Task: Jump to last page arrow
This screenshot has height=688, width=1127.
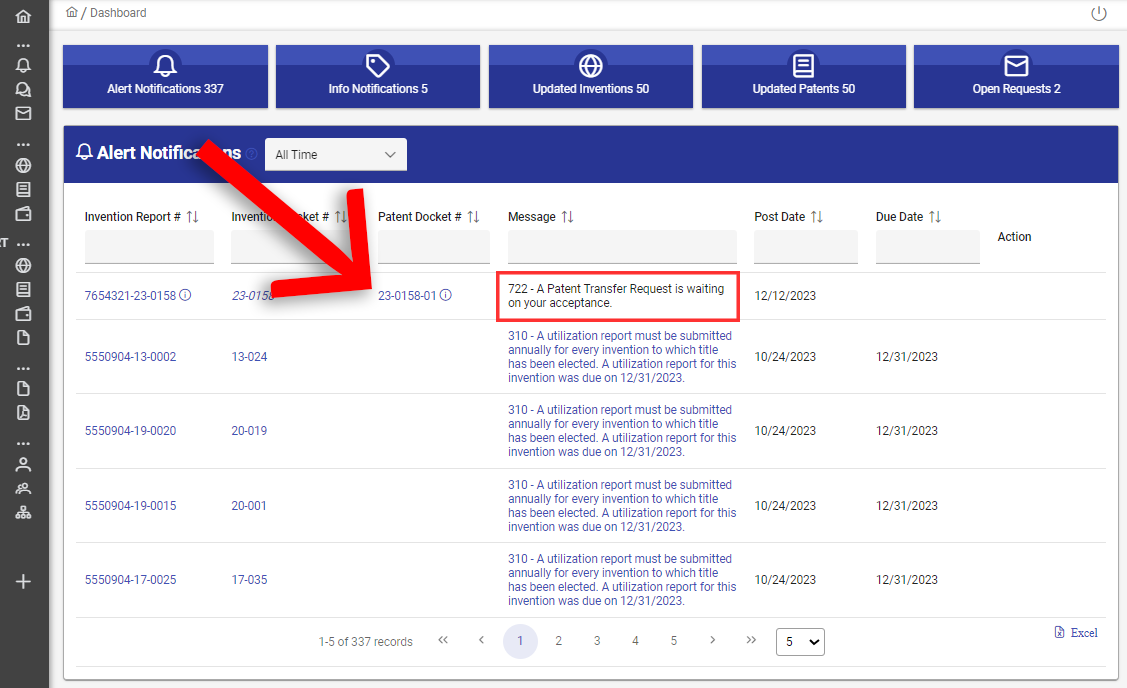Action: 751,641
